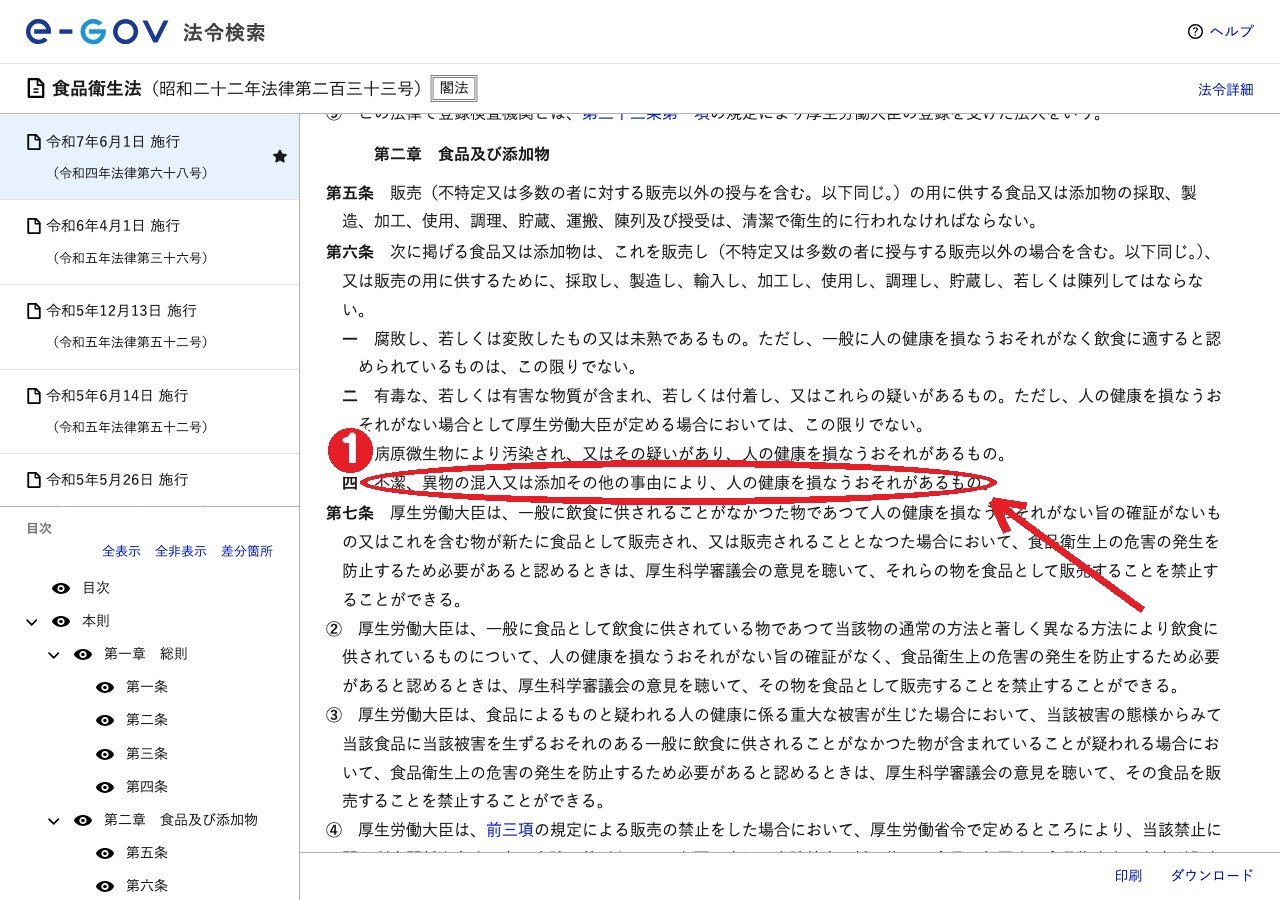Click the ダウンロード button
The height and width of the screenshot is (900, 1280).
point(1212,875)
